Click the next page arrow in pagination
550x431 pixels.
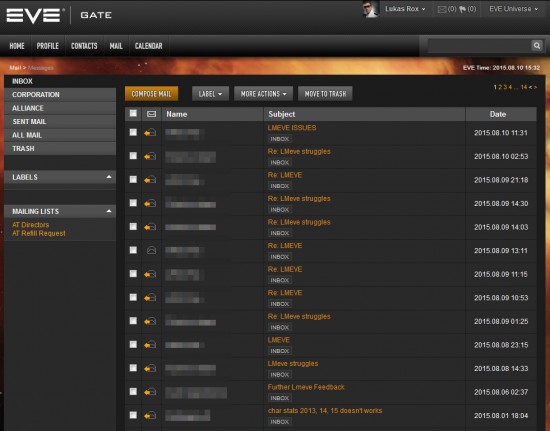(535, 87)
